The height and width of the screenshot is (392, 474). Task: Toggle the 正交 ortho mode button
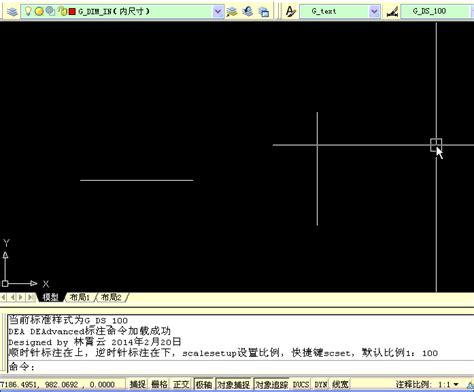click(x=181, y=384)
